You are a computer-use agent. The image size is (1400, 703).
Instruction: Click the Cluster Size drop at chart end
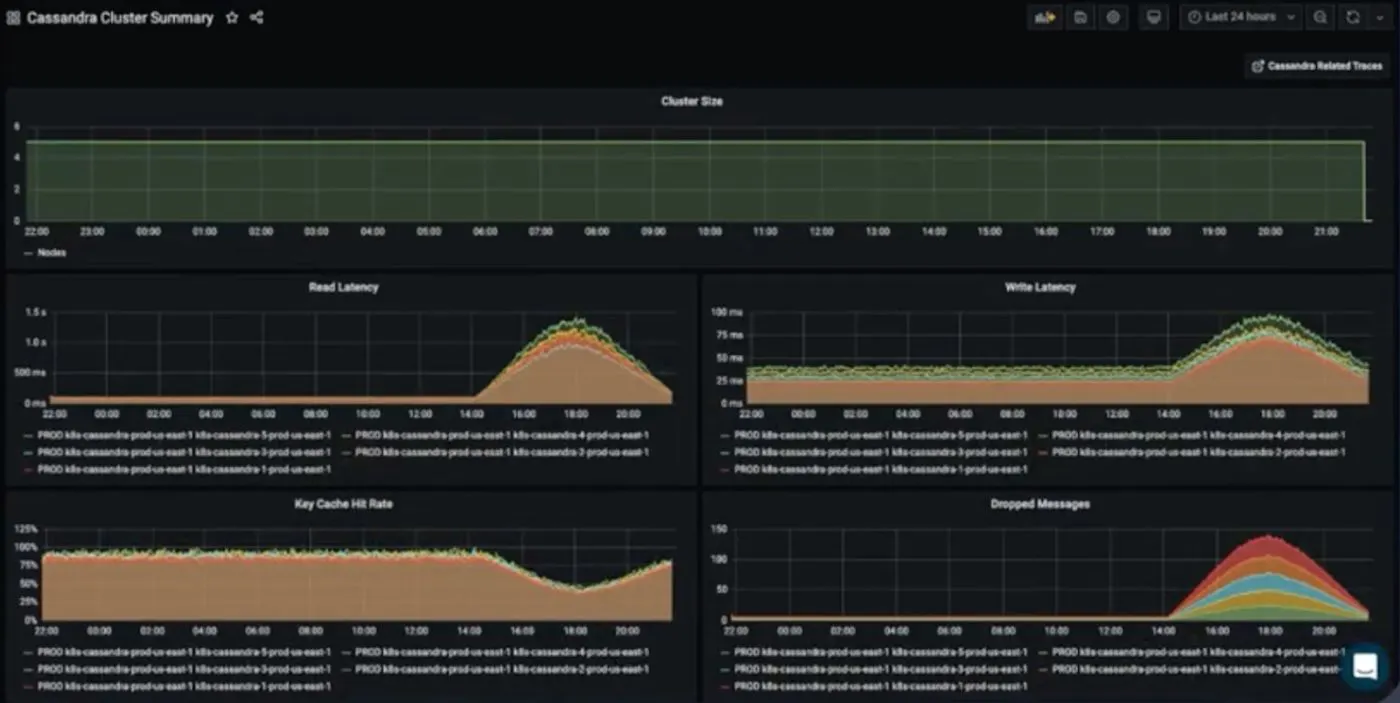pos(1364,180)
